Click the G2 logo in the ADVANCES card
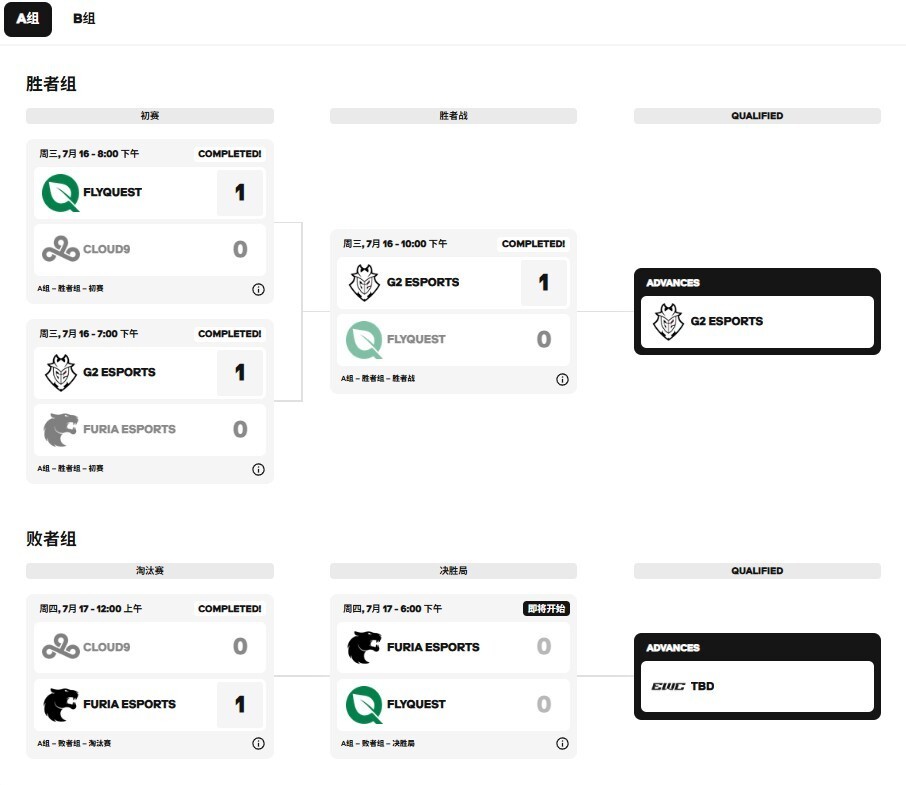Screen dimensions: 906x785 click(667, 322)
